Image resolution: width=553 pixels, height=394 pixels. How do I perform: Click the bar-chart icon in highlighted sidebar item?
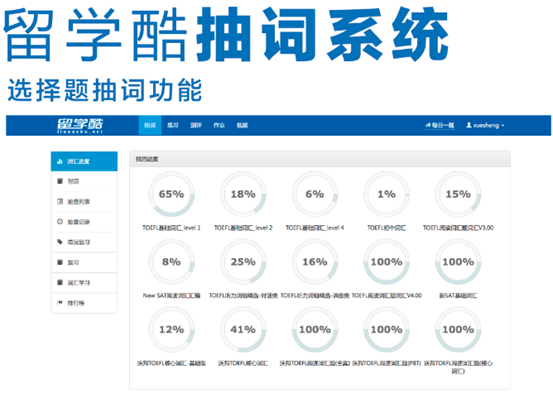tap(60, 162)
